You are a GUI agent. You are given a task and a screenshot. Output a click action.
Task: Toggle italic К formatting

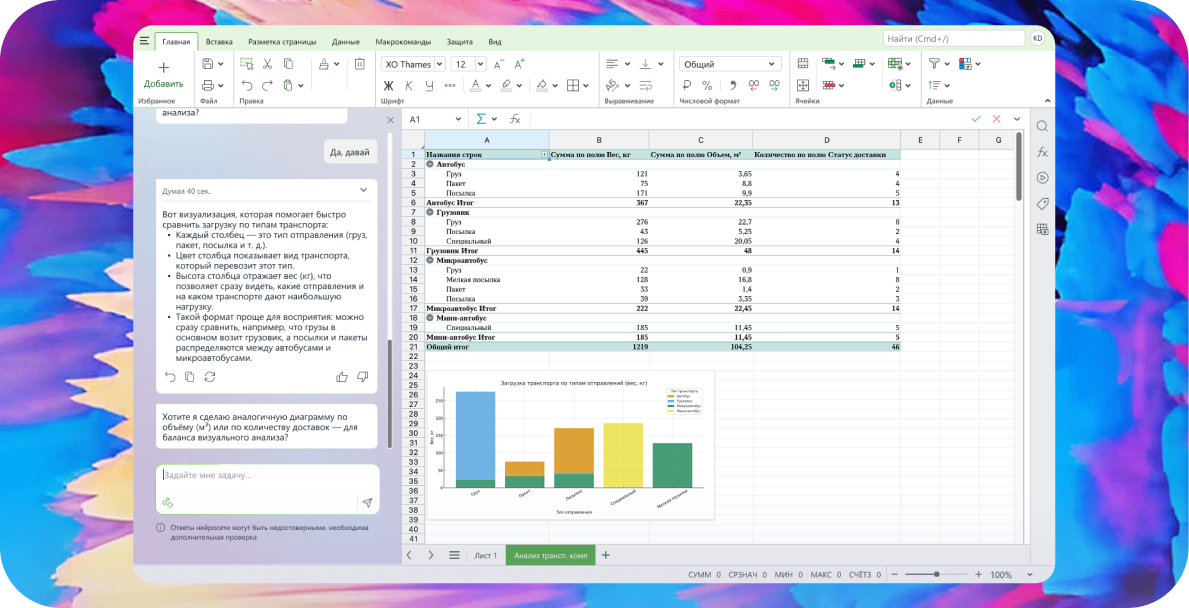pos(410,86)
